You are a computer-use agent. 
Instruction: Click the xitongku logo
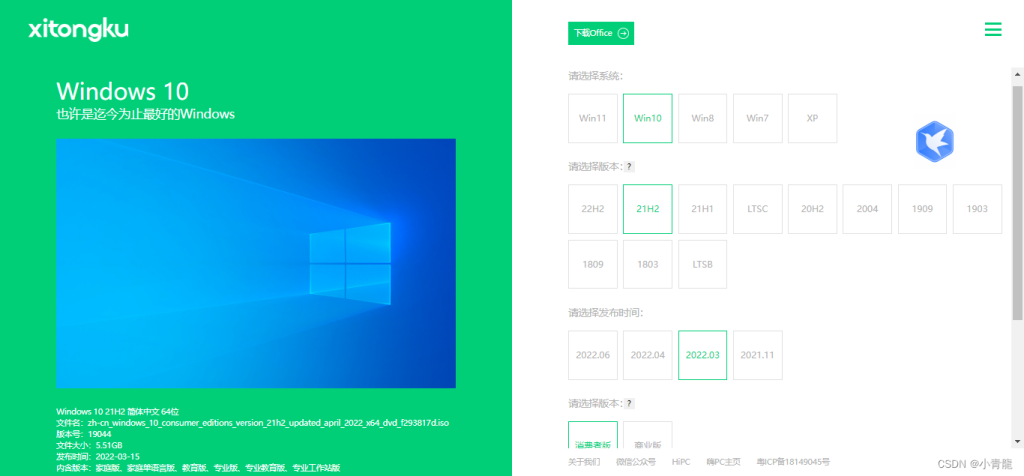(x=78, y=30)
